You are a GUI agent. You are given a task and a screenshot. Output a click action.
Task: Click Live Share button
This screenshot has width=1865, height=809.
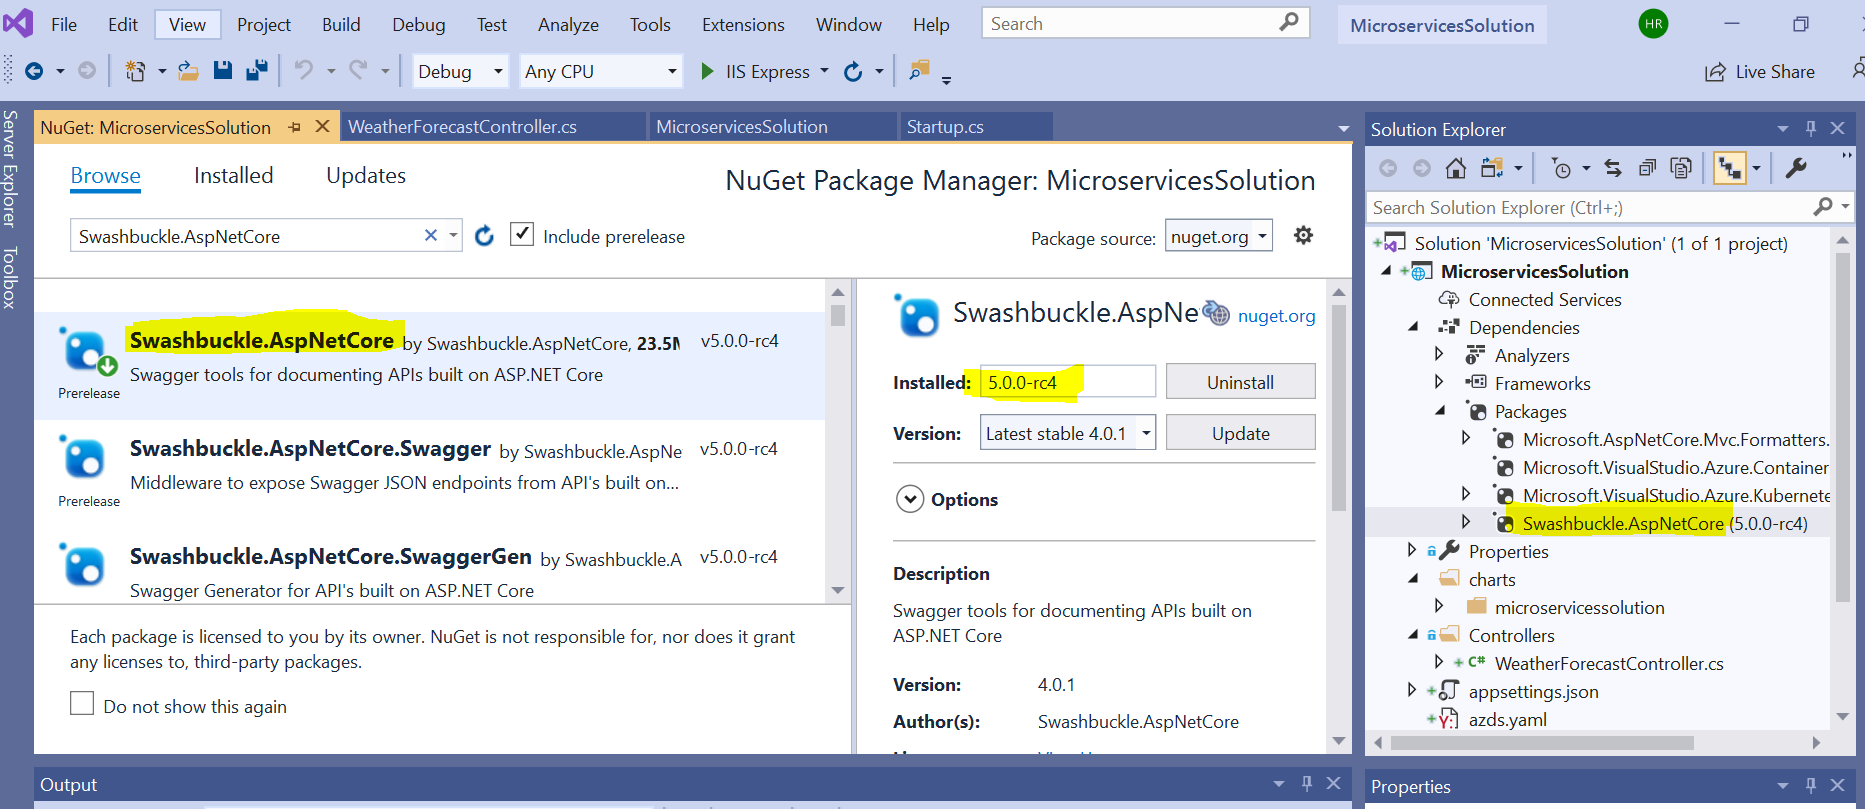[x=1760, y=72]
